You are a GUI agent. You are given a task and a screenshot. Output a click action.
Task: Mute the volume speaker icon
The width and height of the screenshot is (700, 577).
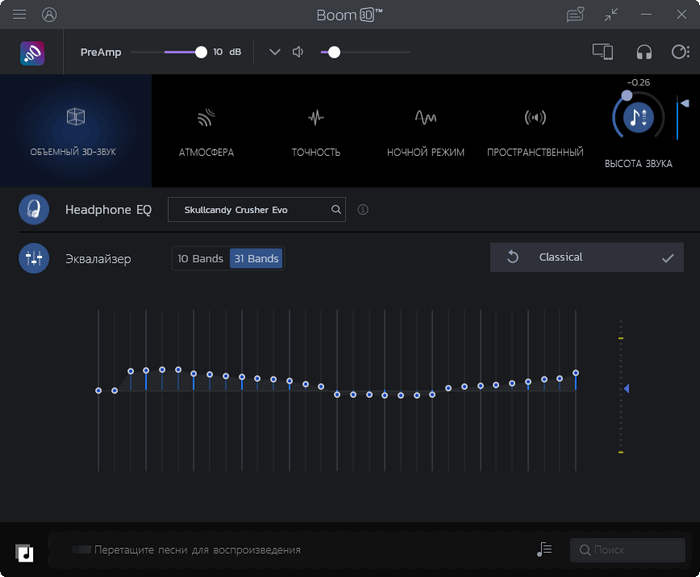(x=298, y=52)
